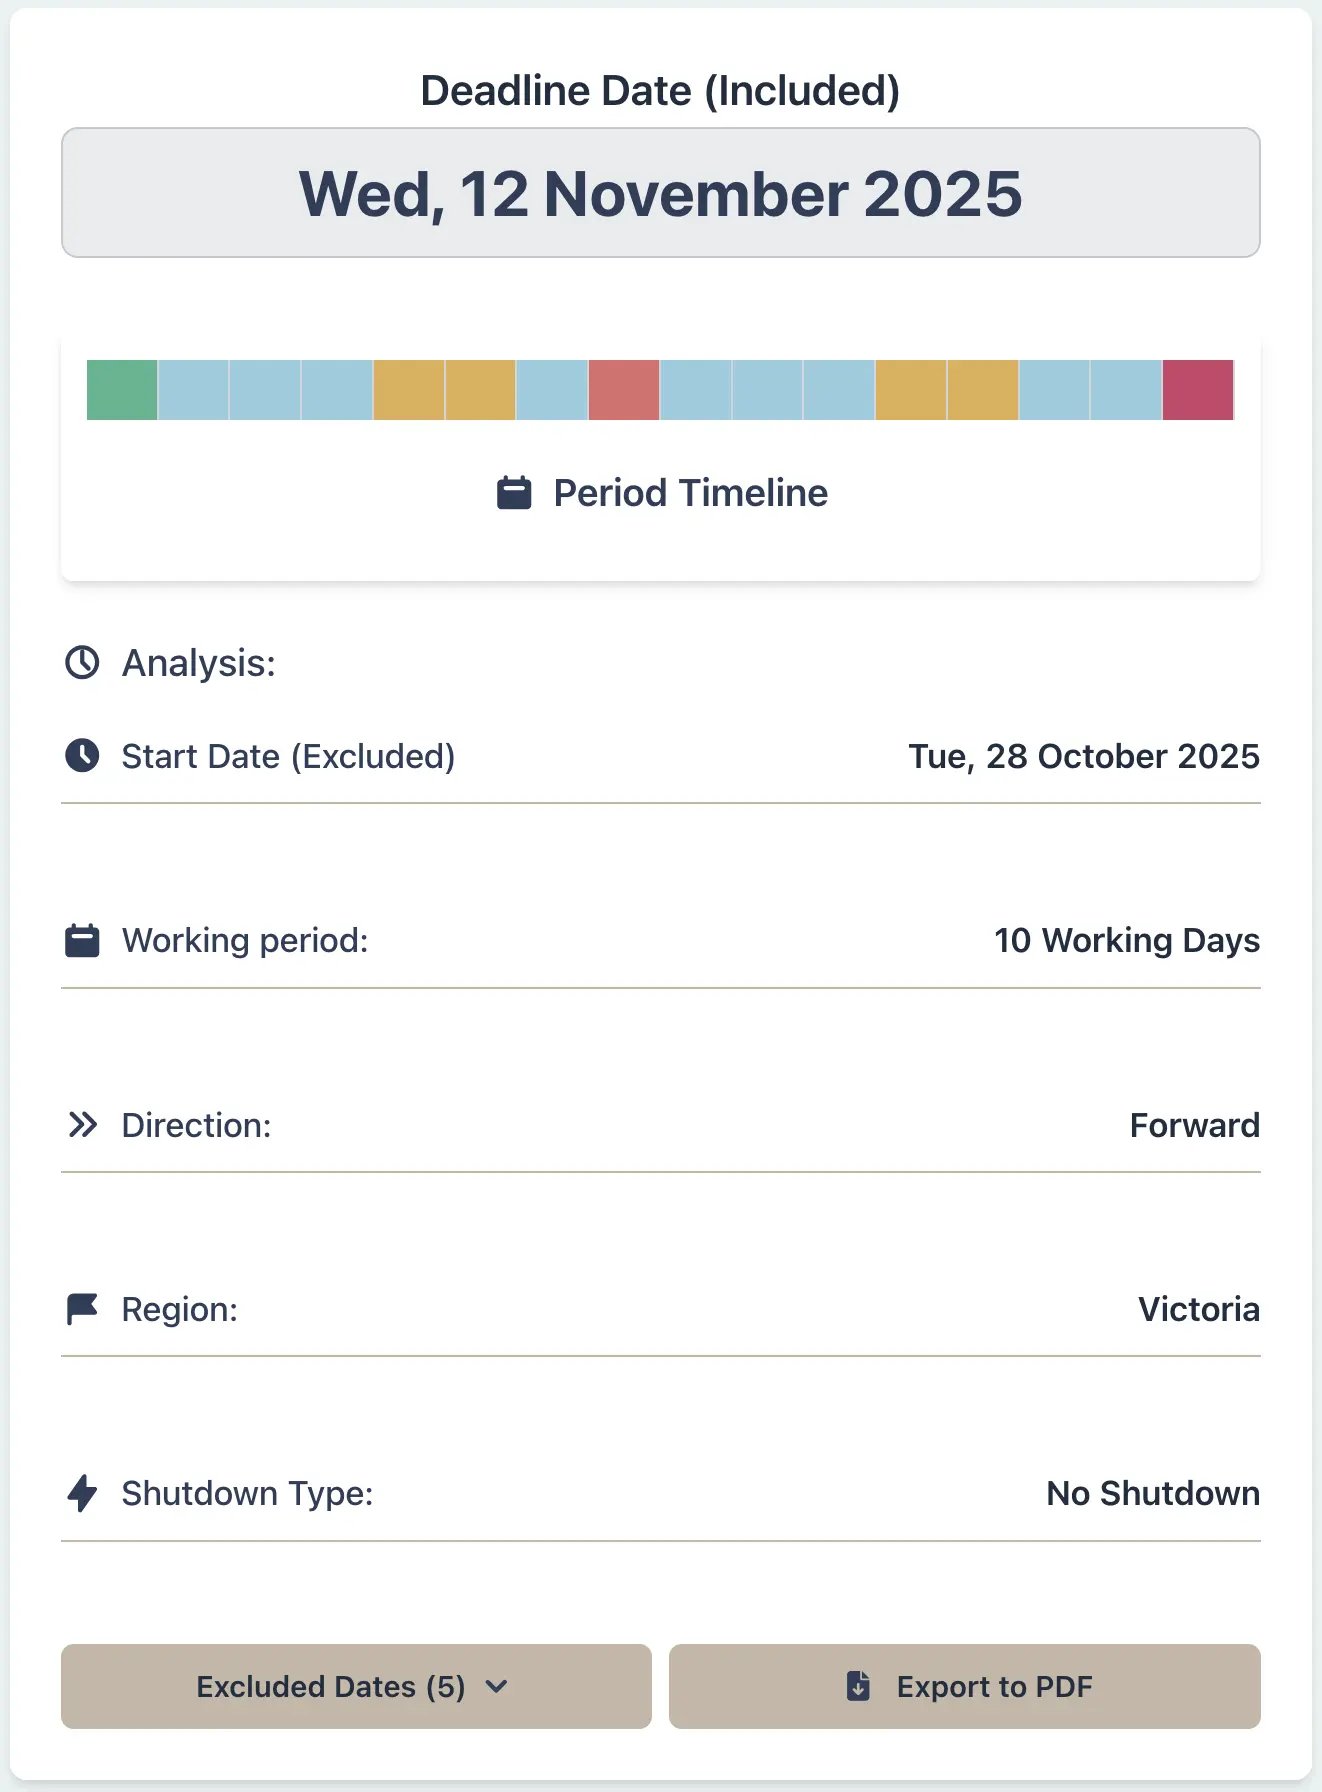Expand the Excluded Dates (5) dropdown
Screen dimensions: 1322x1792
pyautogui.click(x=355, y=1686)
